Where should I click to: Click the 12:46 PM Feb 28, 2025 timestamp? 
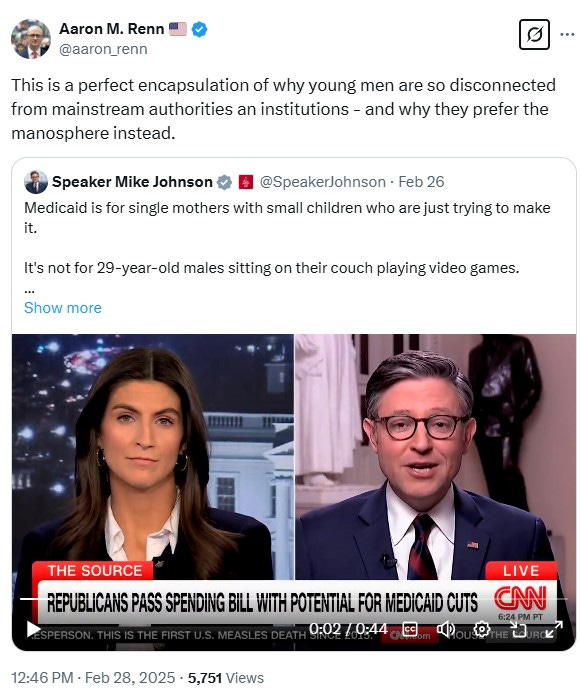coord(93,678)
